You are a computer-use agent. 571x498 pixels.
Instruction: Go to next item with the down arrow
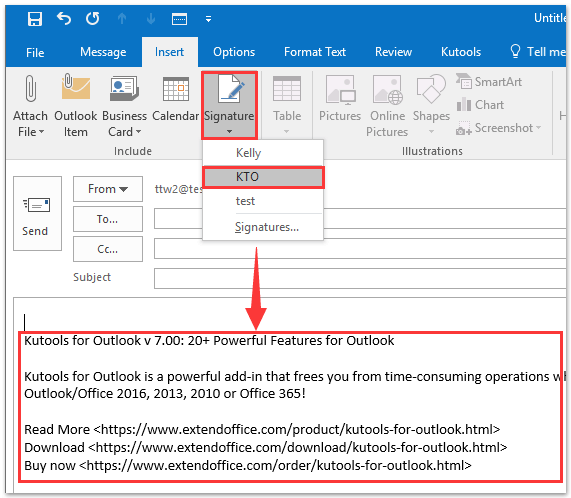[151, 19]
